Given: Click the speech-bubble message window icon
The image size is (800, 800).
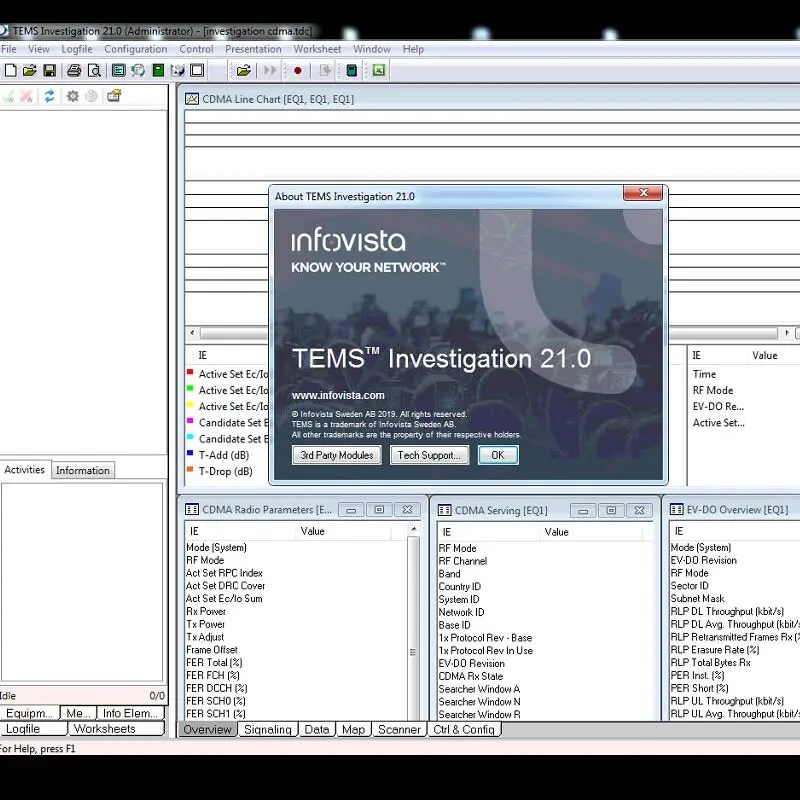Looking at the screenshot, I should pos(138,70).
